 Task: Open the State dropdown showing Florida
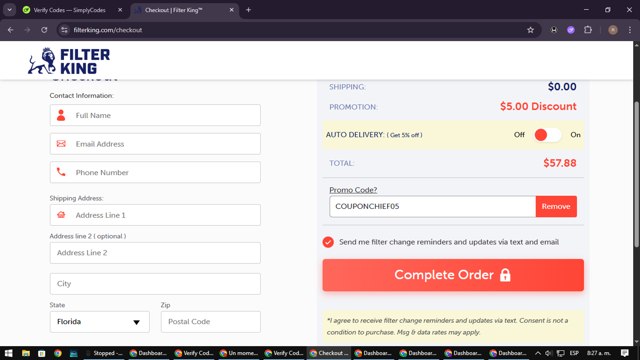tap(100, 322)
